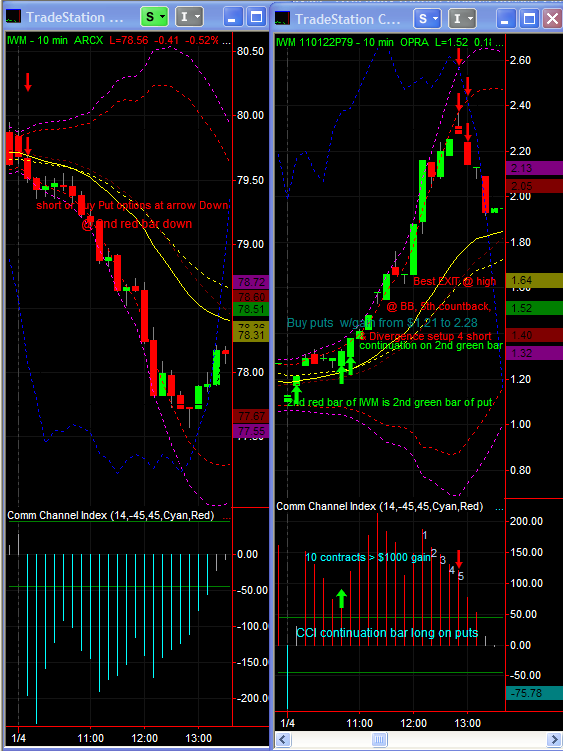Viewport: 563px width, 751px height.
Task: Select '10 contracts > $1000 gain' text
Action: (x=368, y=557)
